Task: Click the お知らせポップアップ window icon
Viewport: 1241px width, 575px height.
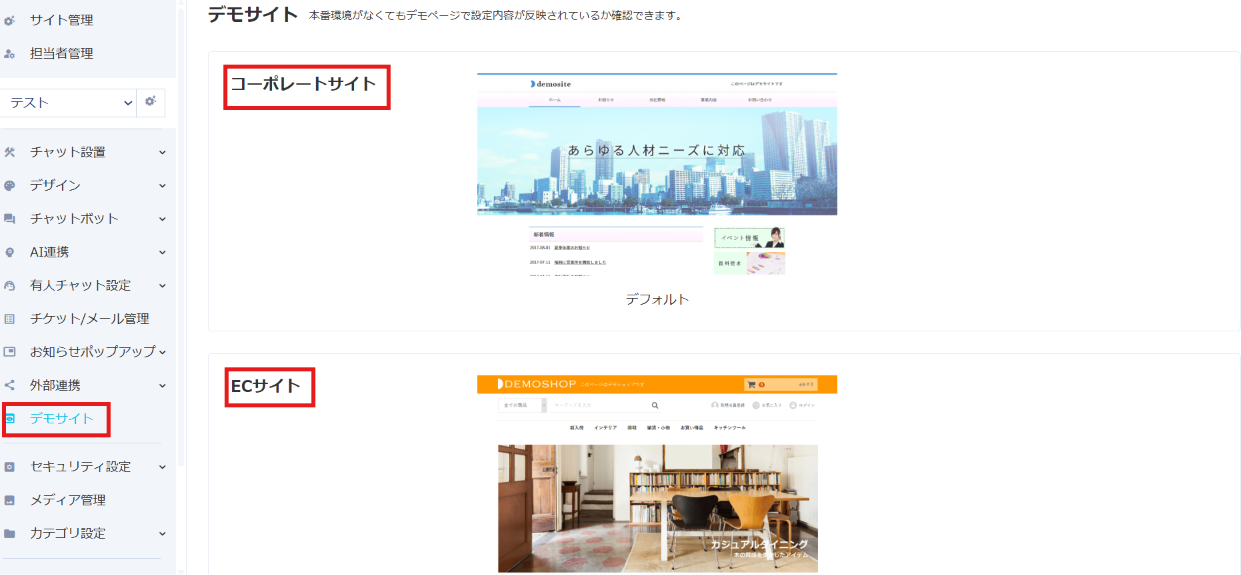Action: pyautogui.click(x=10, y=351)
